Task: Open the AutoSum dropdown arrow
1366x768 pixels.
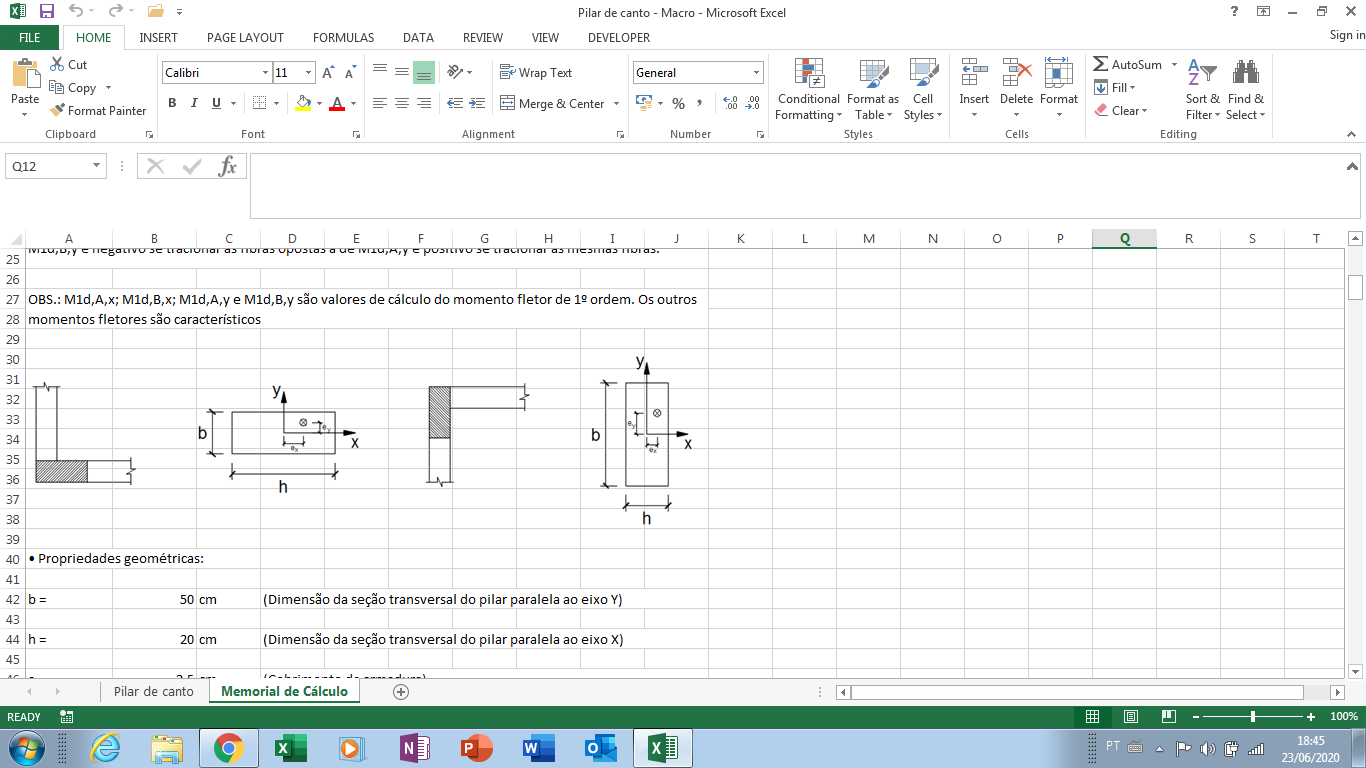Action: coord(1172,65)
